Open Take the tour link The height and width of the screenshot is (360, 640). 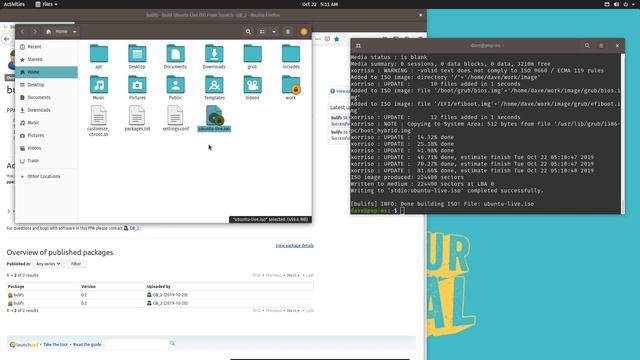56,345
